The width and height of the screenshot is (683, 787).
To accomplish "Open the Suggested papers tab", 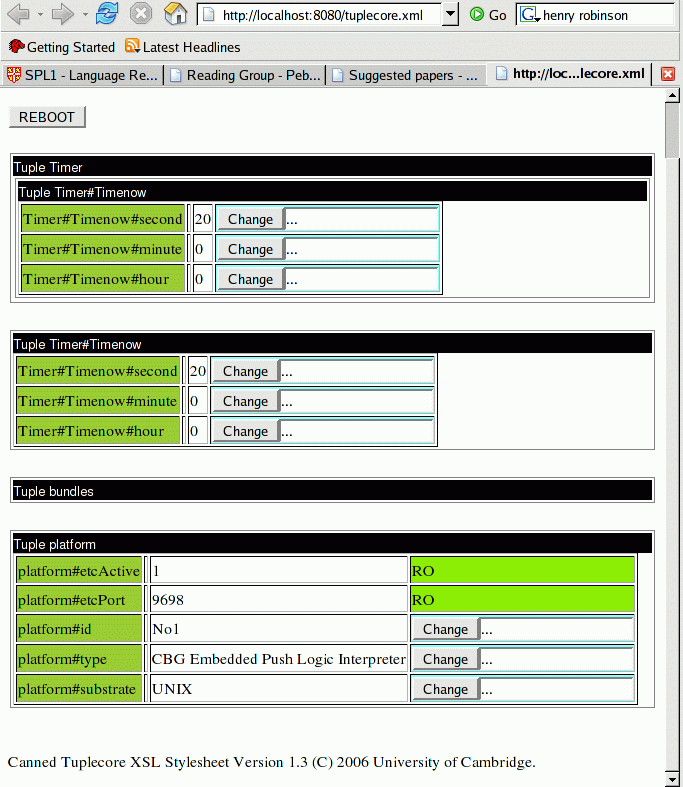I will [406, 75].
